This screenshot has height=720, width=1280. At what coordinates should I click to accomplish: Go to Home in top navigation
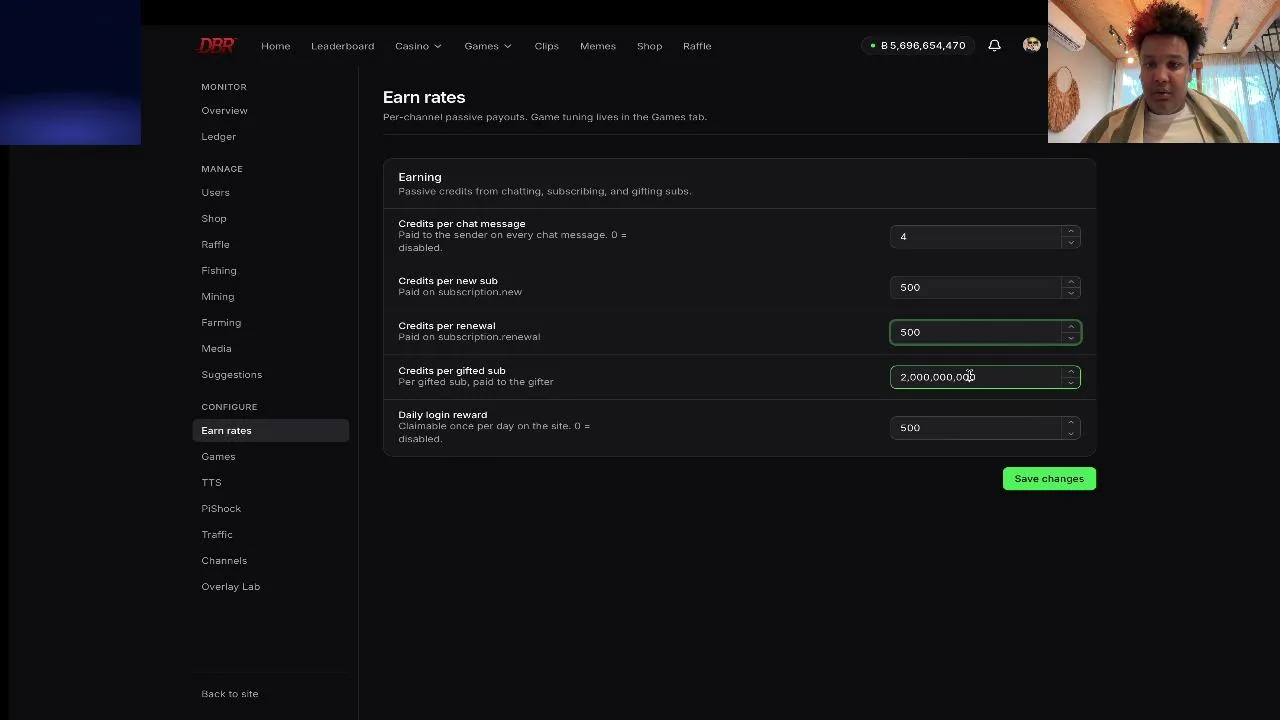[275, 46]
